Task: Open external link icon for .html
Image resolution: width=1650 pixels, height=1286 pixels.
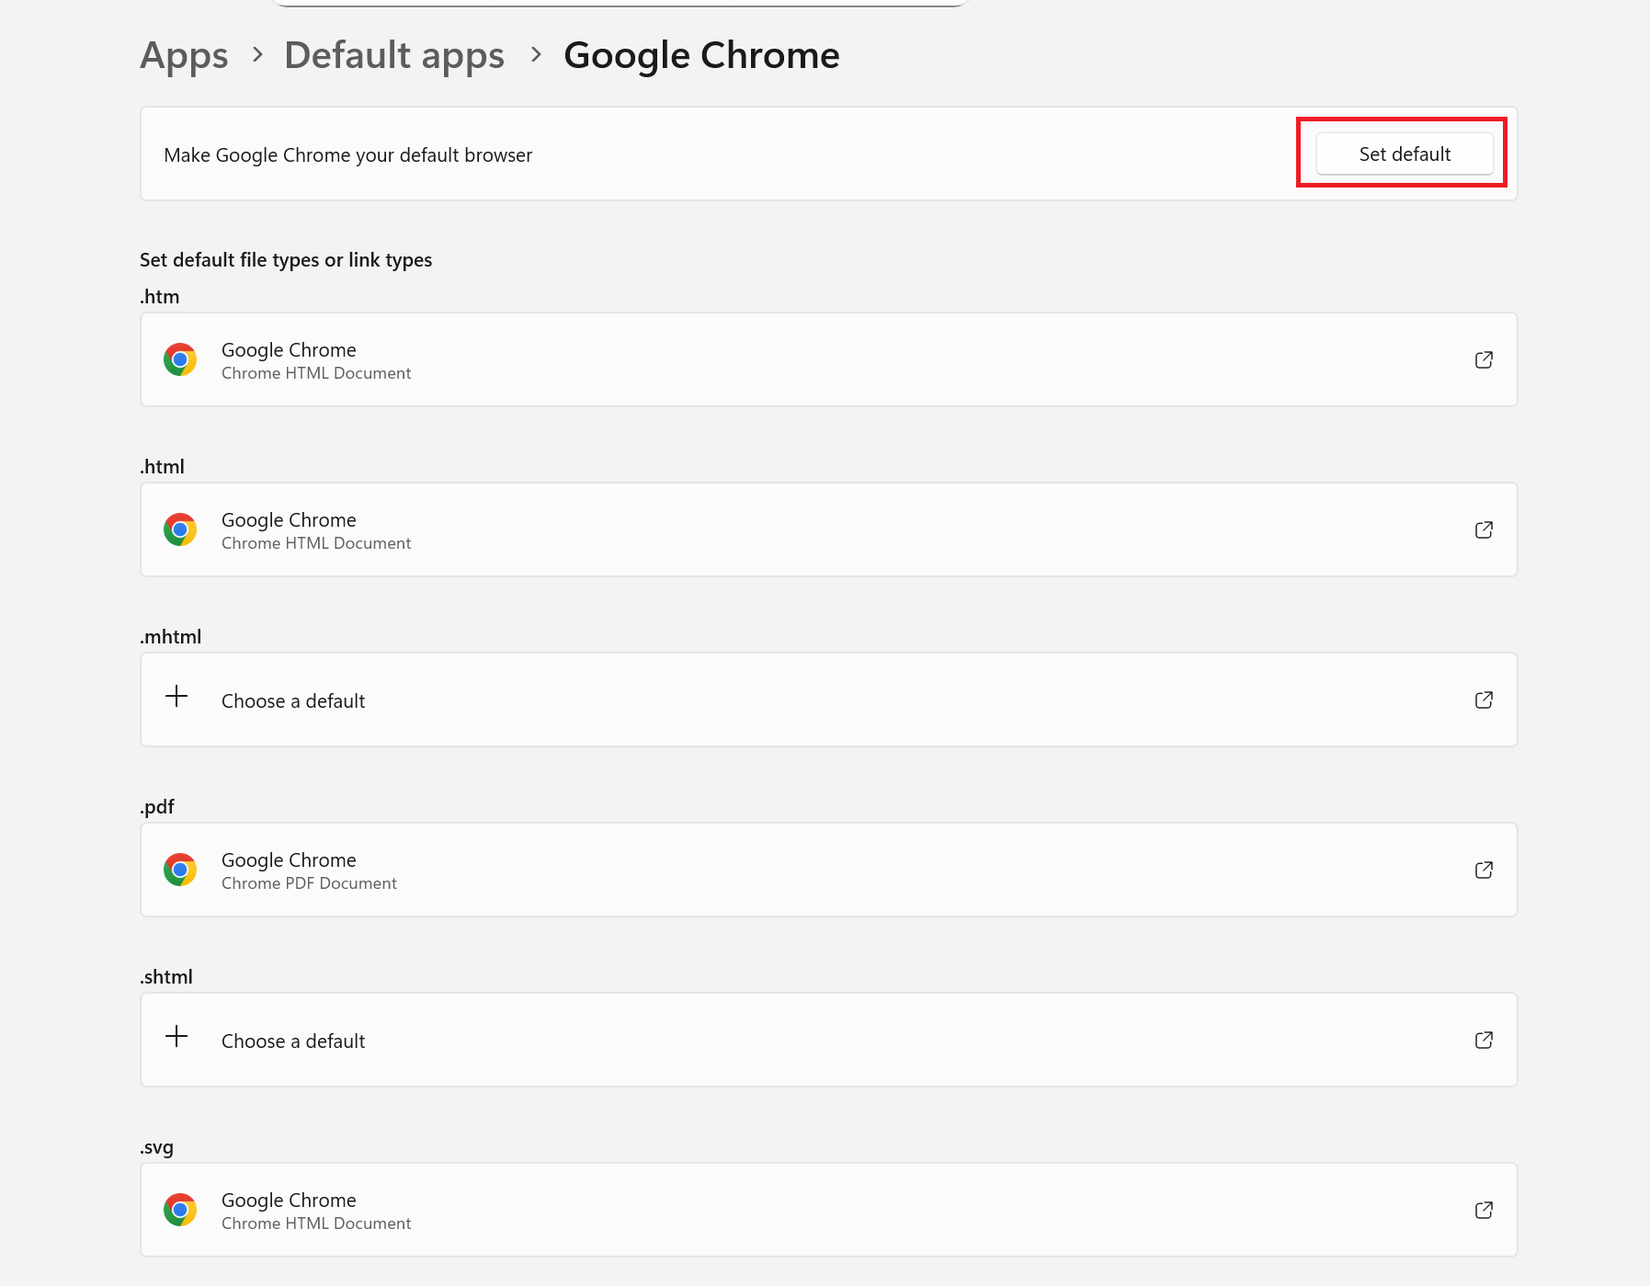Action: [1484, 530]
